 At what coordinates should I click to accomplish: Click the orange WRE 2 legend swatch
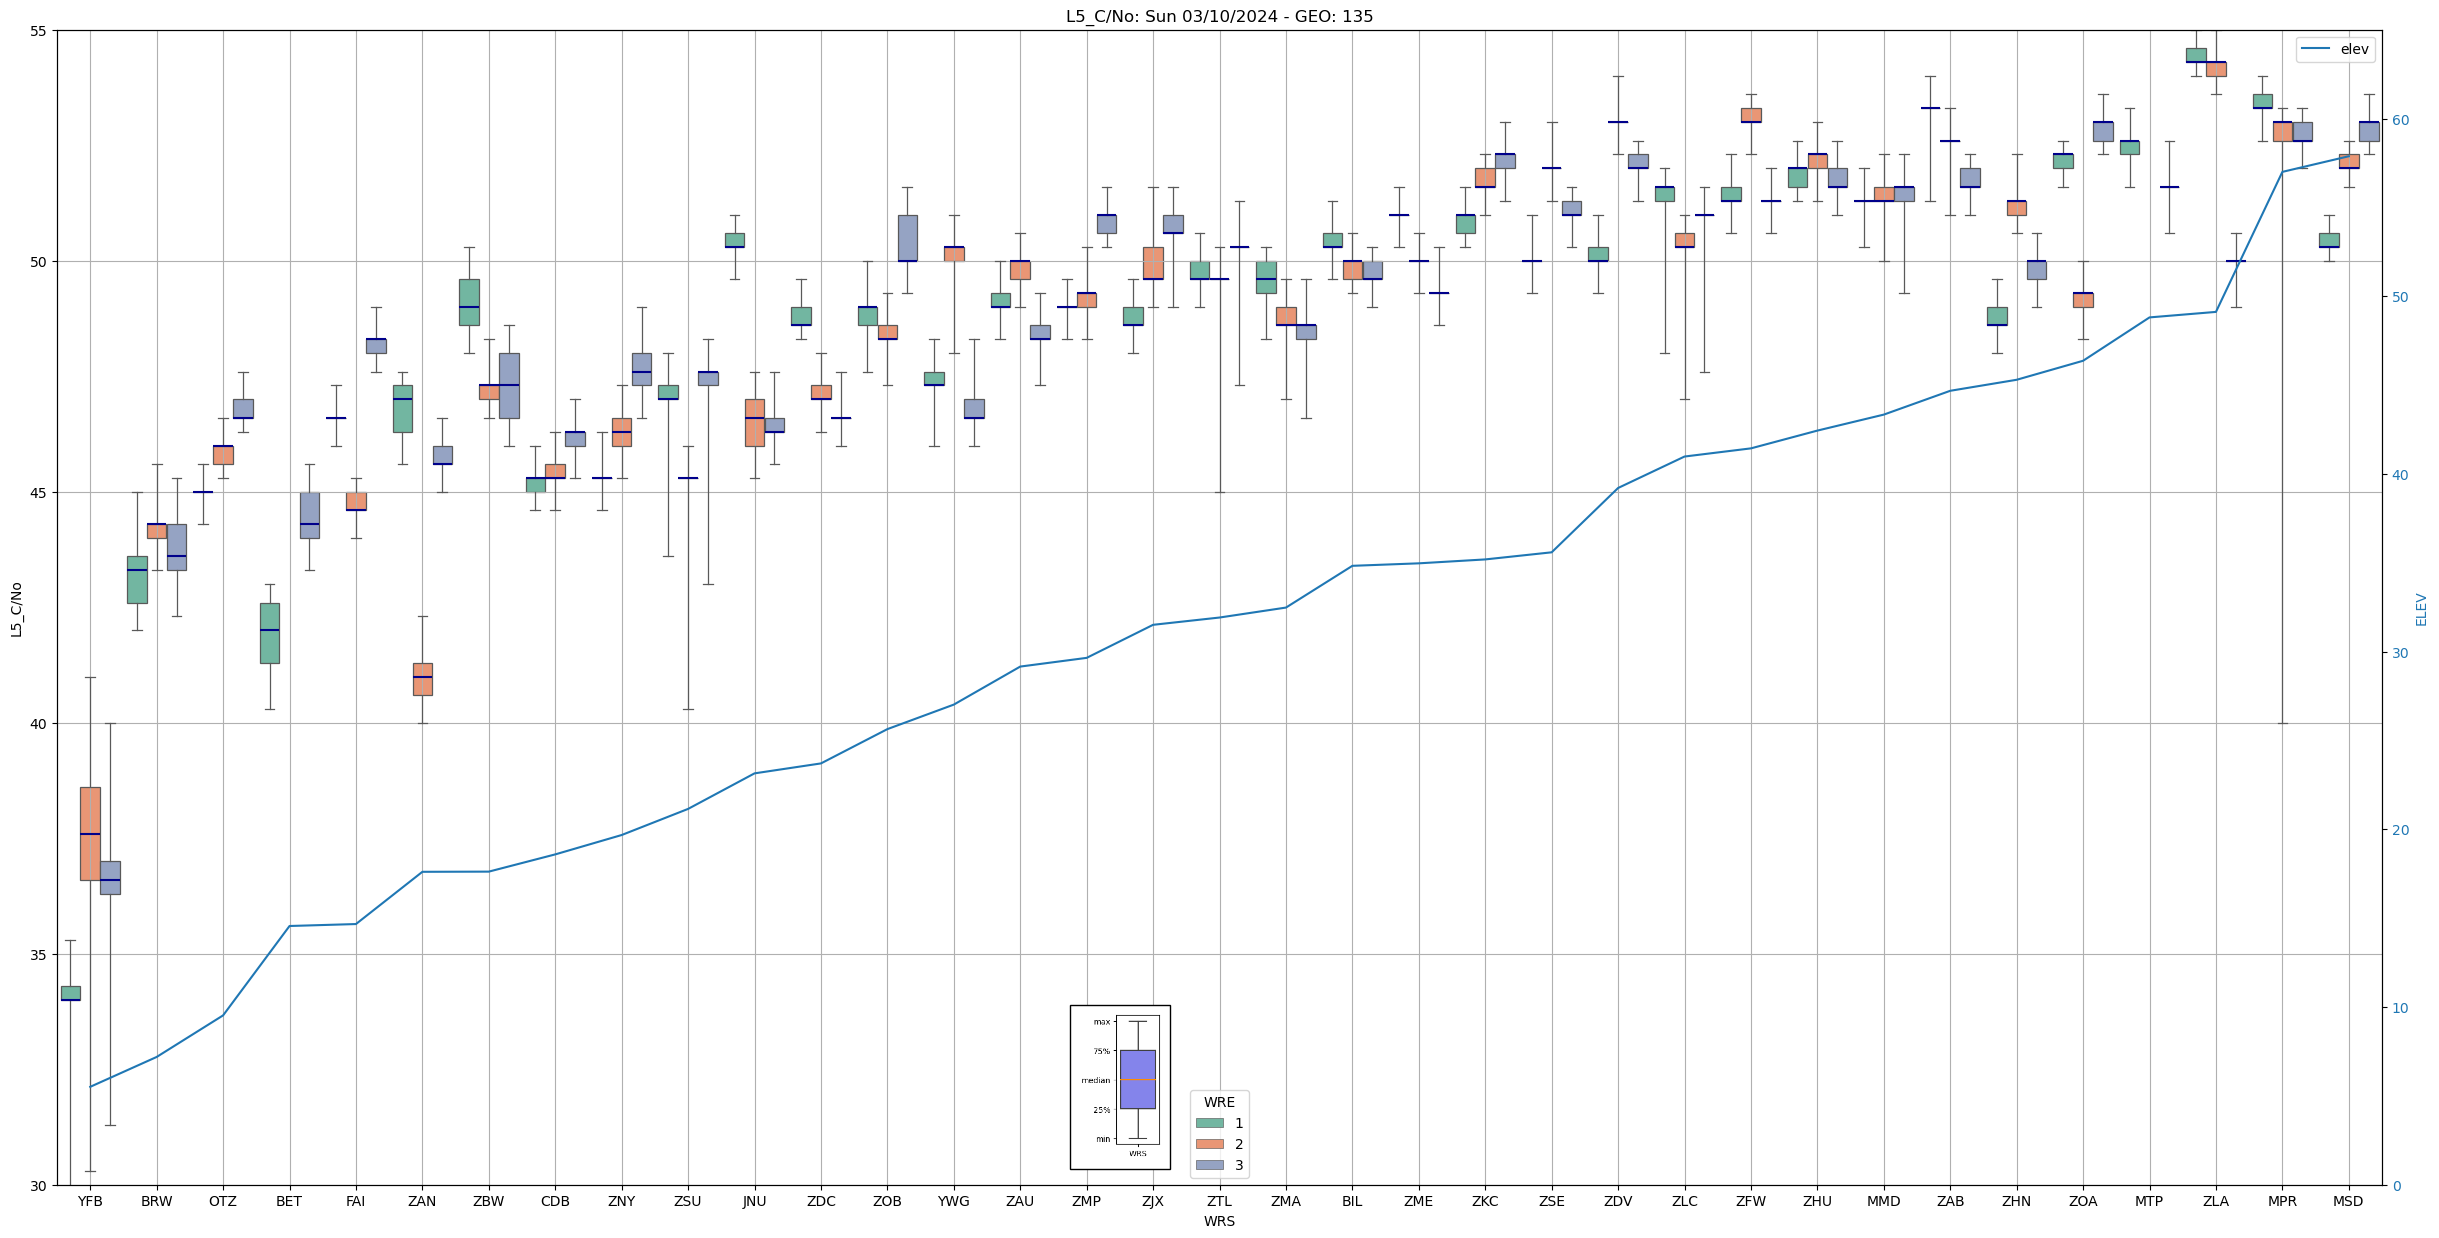1209,1144
